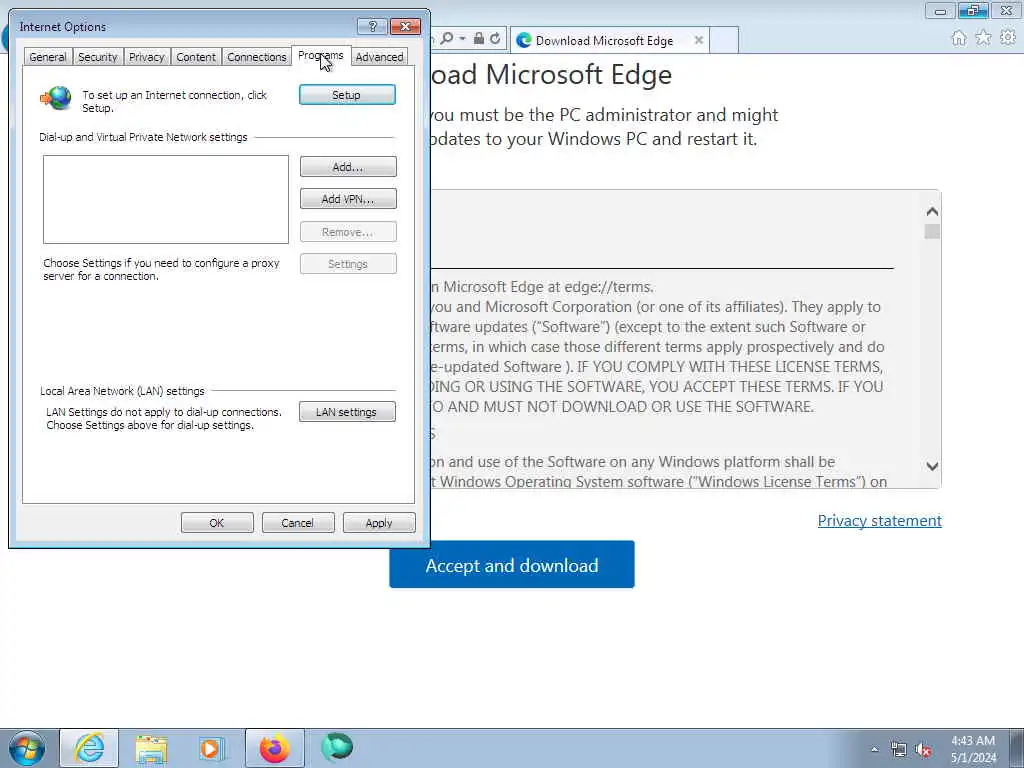
Task: Click the network tray icon
Action: tap(899, 750)
